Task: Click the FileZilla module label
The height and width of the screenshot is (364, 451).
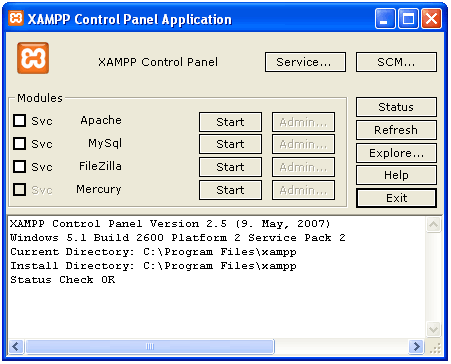Action: [x=100, y=166]
